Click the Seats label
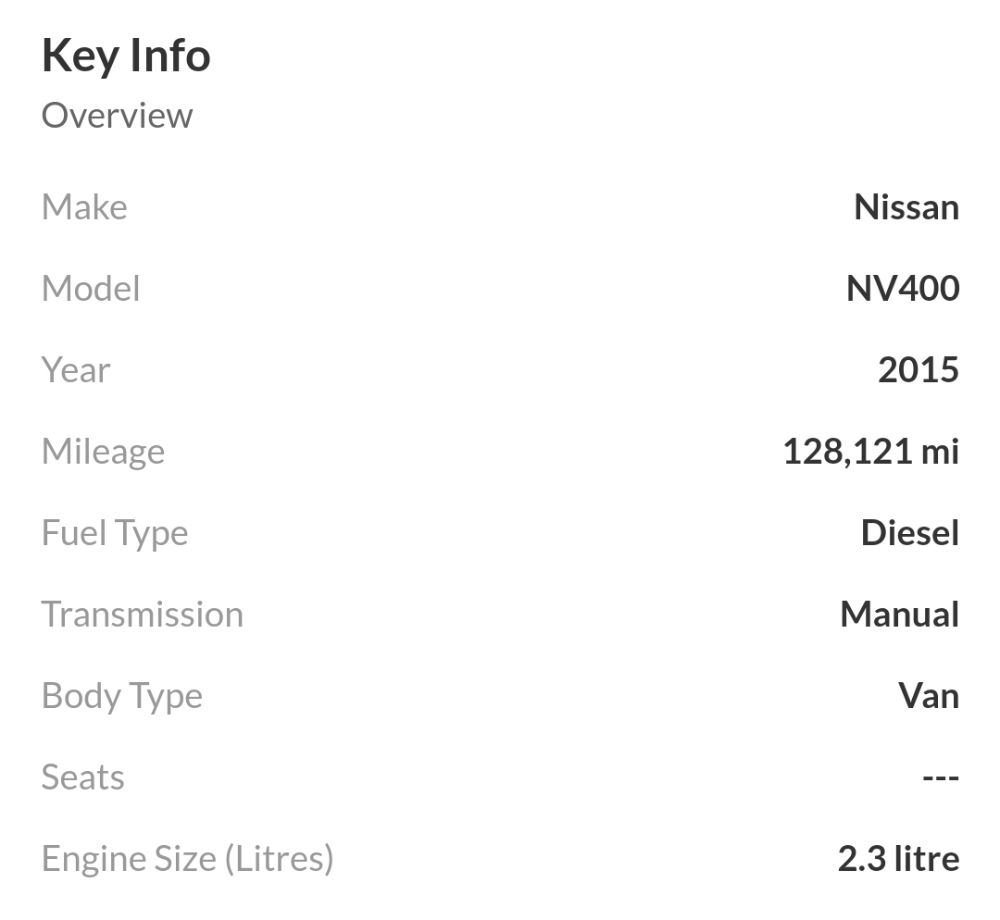This screenshot has height=920, width=1000. [x=83, y=777]
